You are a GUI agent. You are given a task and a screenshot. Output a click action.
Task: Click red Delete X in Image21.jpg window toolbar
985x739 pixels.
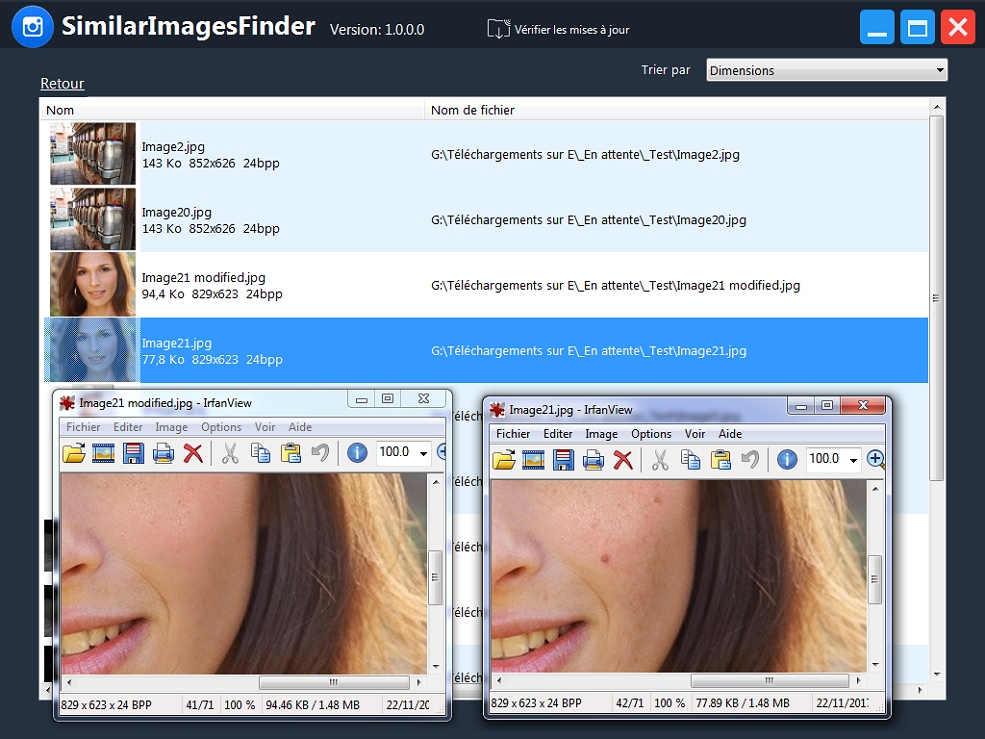623,459
